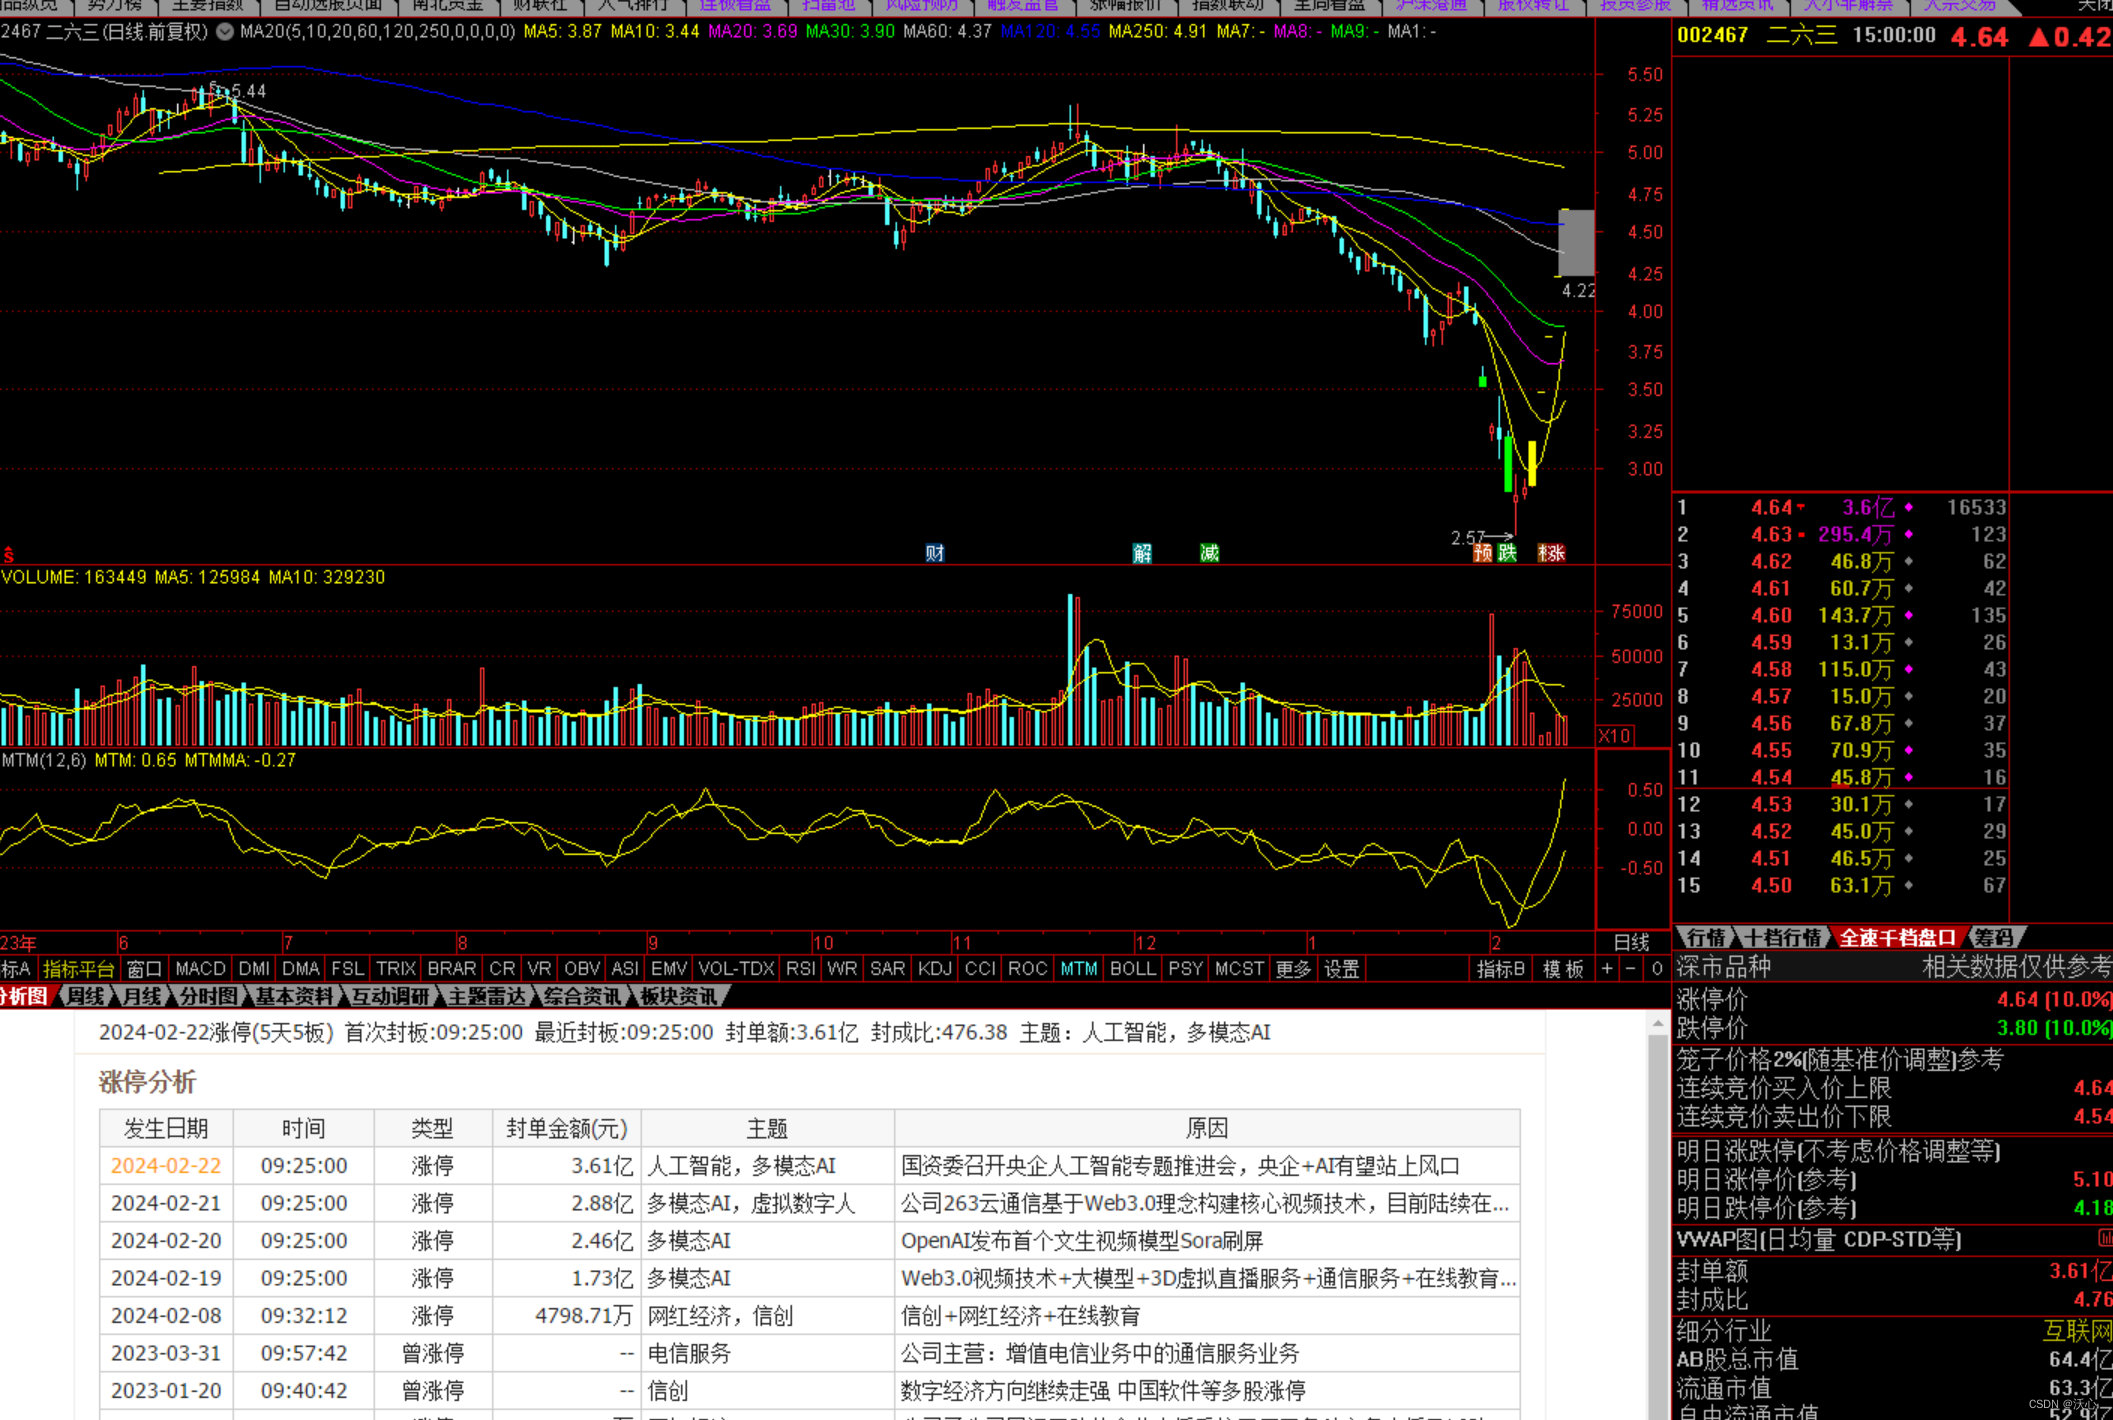Image resolution: width=2113 pixels, height=1420 pixels.
Task: Switch to the 十档行情 panel tab
Action: [x=1784, y=938]
